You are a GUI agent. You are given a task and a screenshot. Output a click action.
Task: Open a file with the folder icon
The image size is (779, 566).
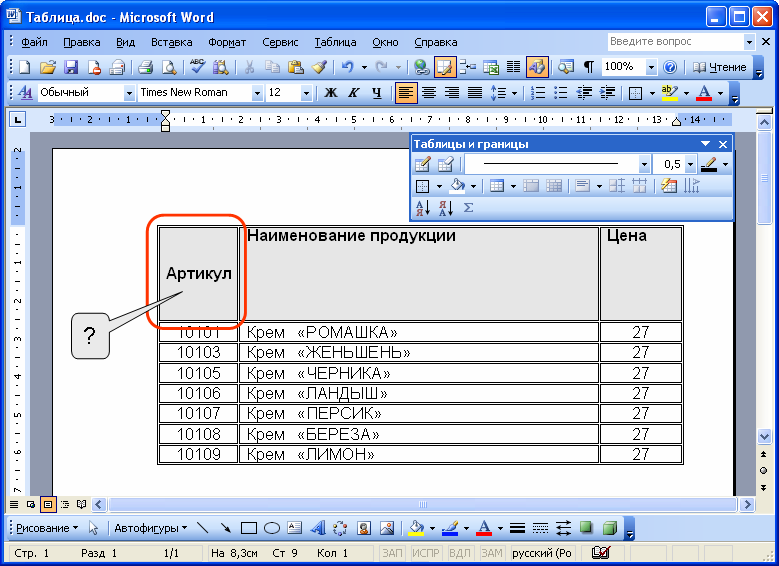click(48, 67)
